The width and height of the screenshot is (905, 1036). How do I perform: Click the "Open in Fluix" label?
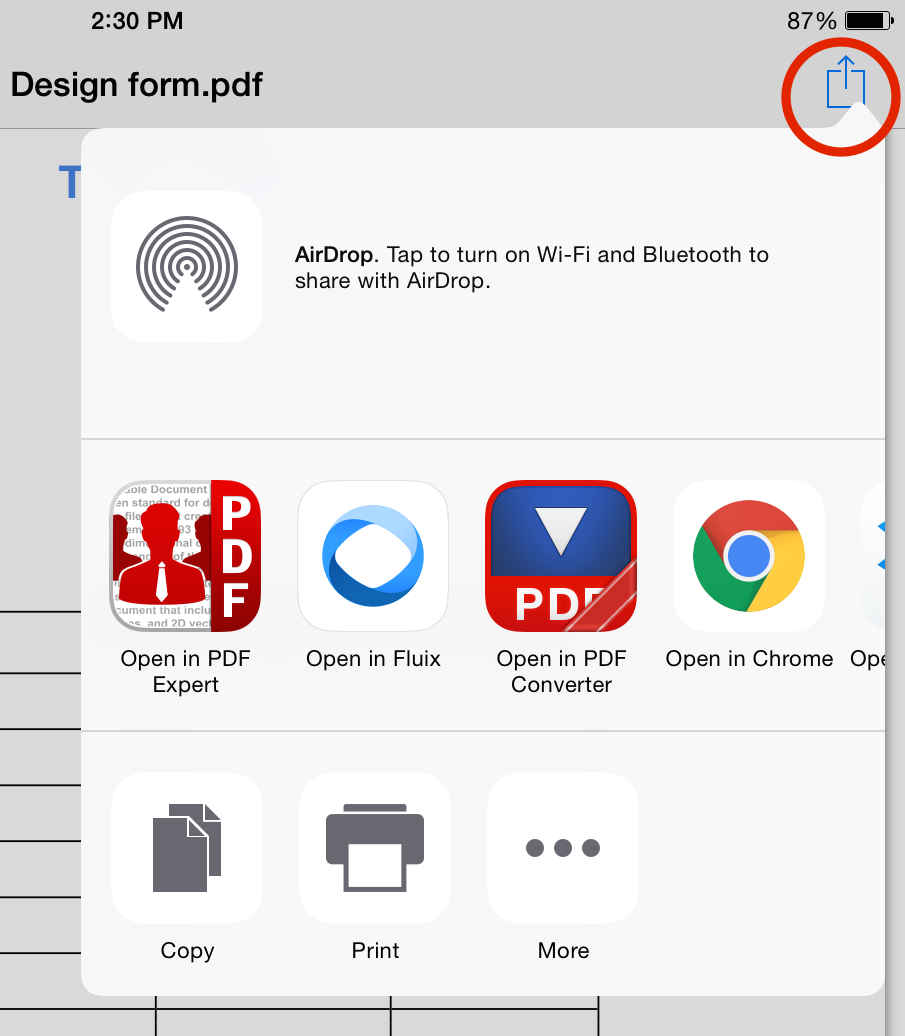(373, 659)
